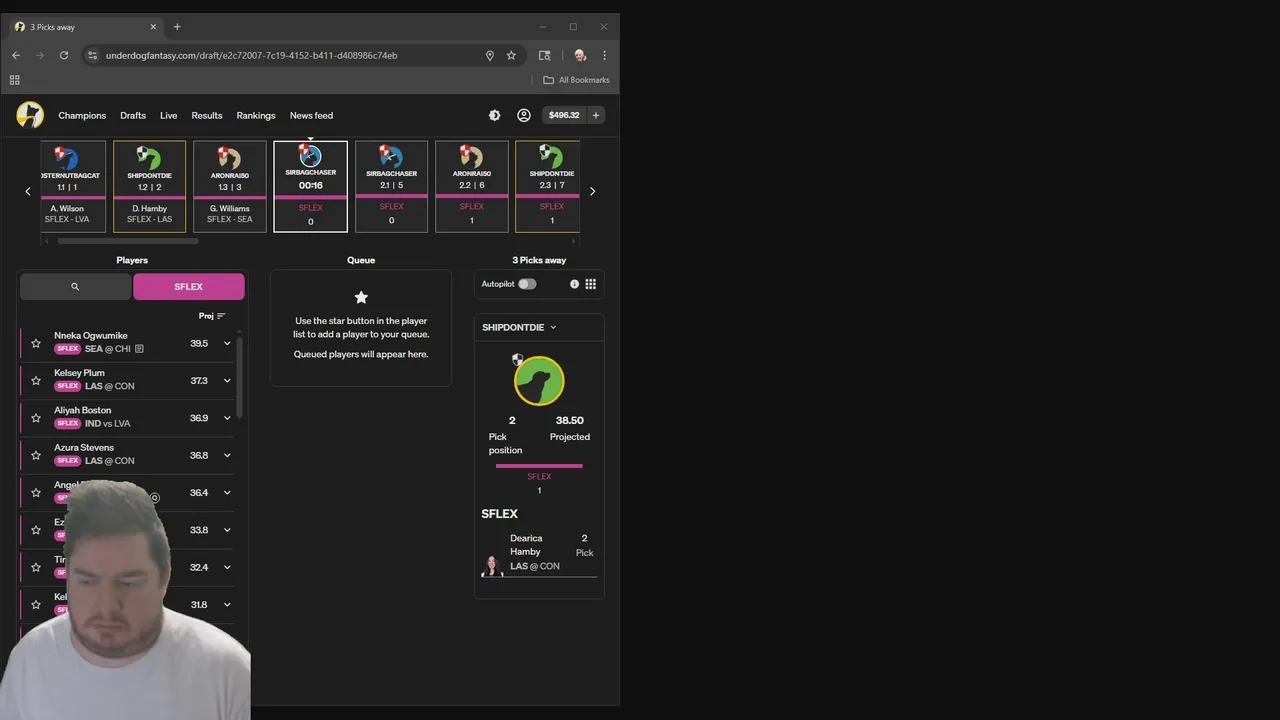Click the plus icon to add funds
This screenshot has height=720, width=1280.
coord(596,115)
